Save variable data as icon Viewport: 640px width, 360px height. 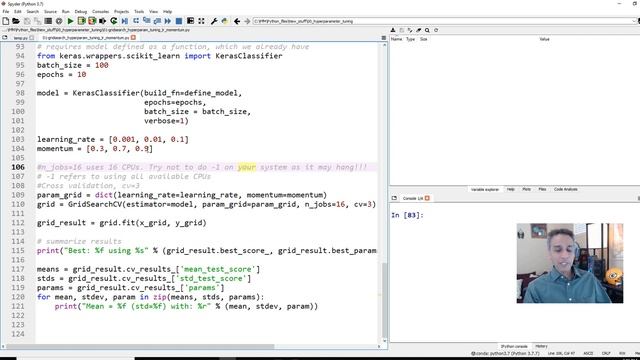coord(410,30)
